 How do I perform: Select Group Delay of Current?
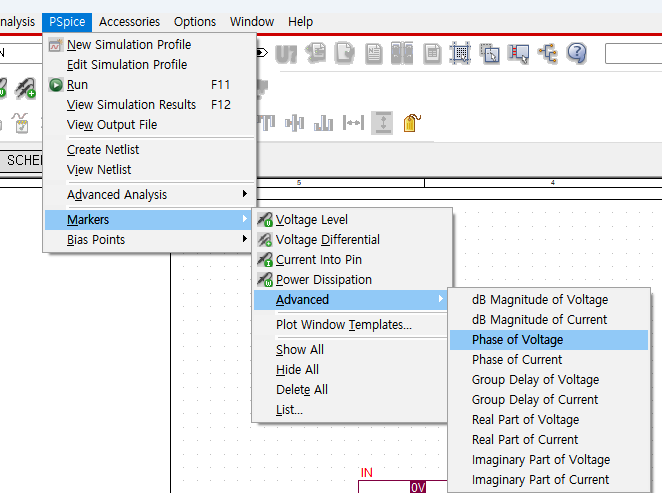[549, 400]
